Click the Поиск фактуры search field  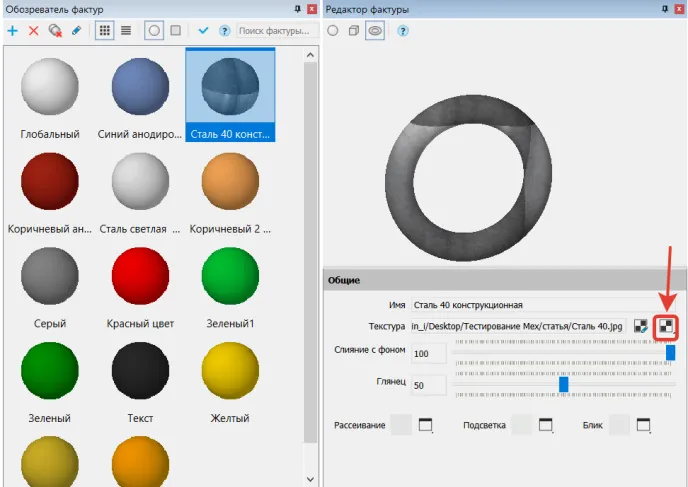pos(276,31)
